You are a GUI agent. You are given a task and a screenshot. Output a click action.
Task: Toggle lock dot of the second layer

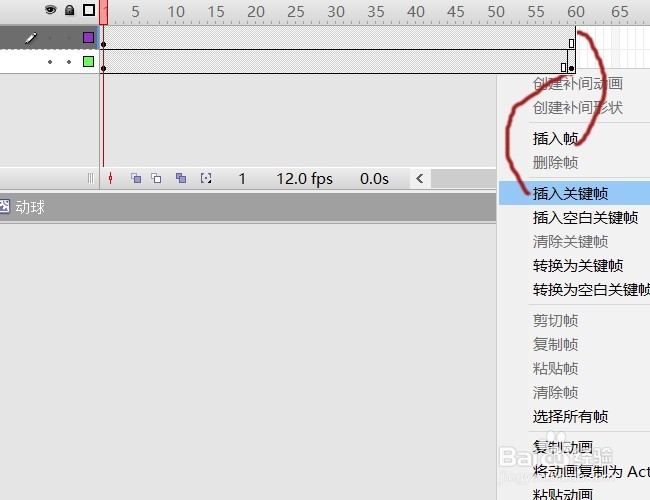(69, 62)
